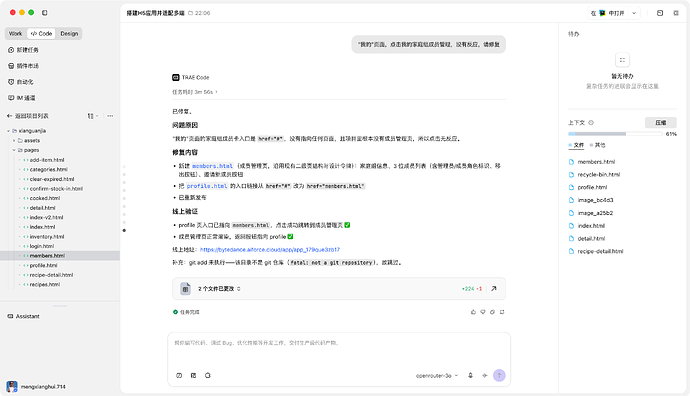Select the 其他 context tab
The height and width of the screenshot is (396, 690).
click(598, 145)
